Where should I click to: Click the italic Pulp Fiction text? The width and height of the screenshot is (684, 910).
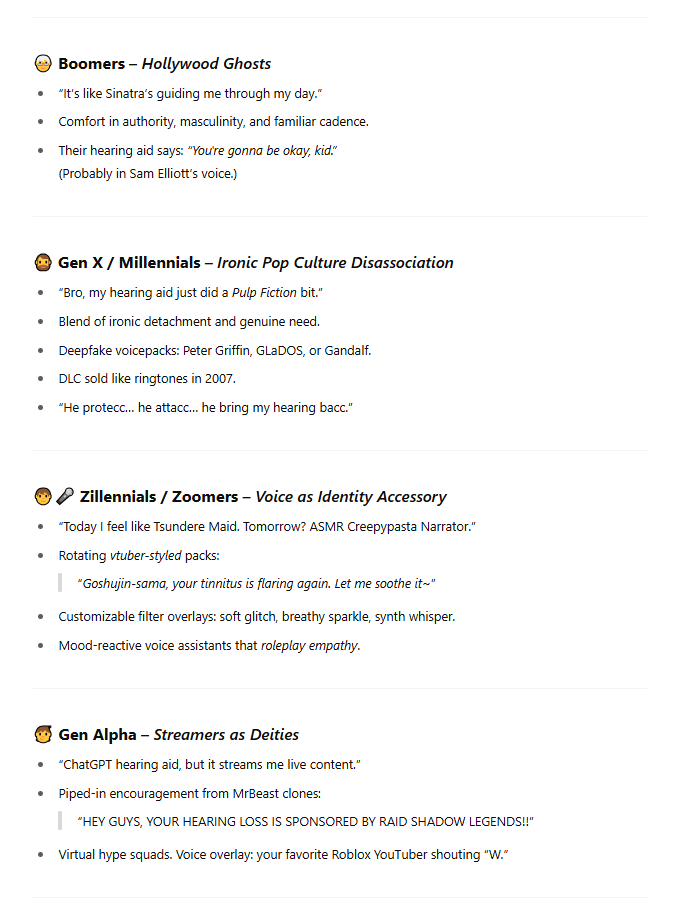click(x=264, y=292)
